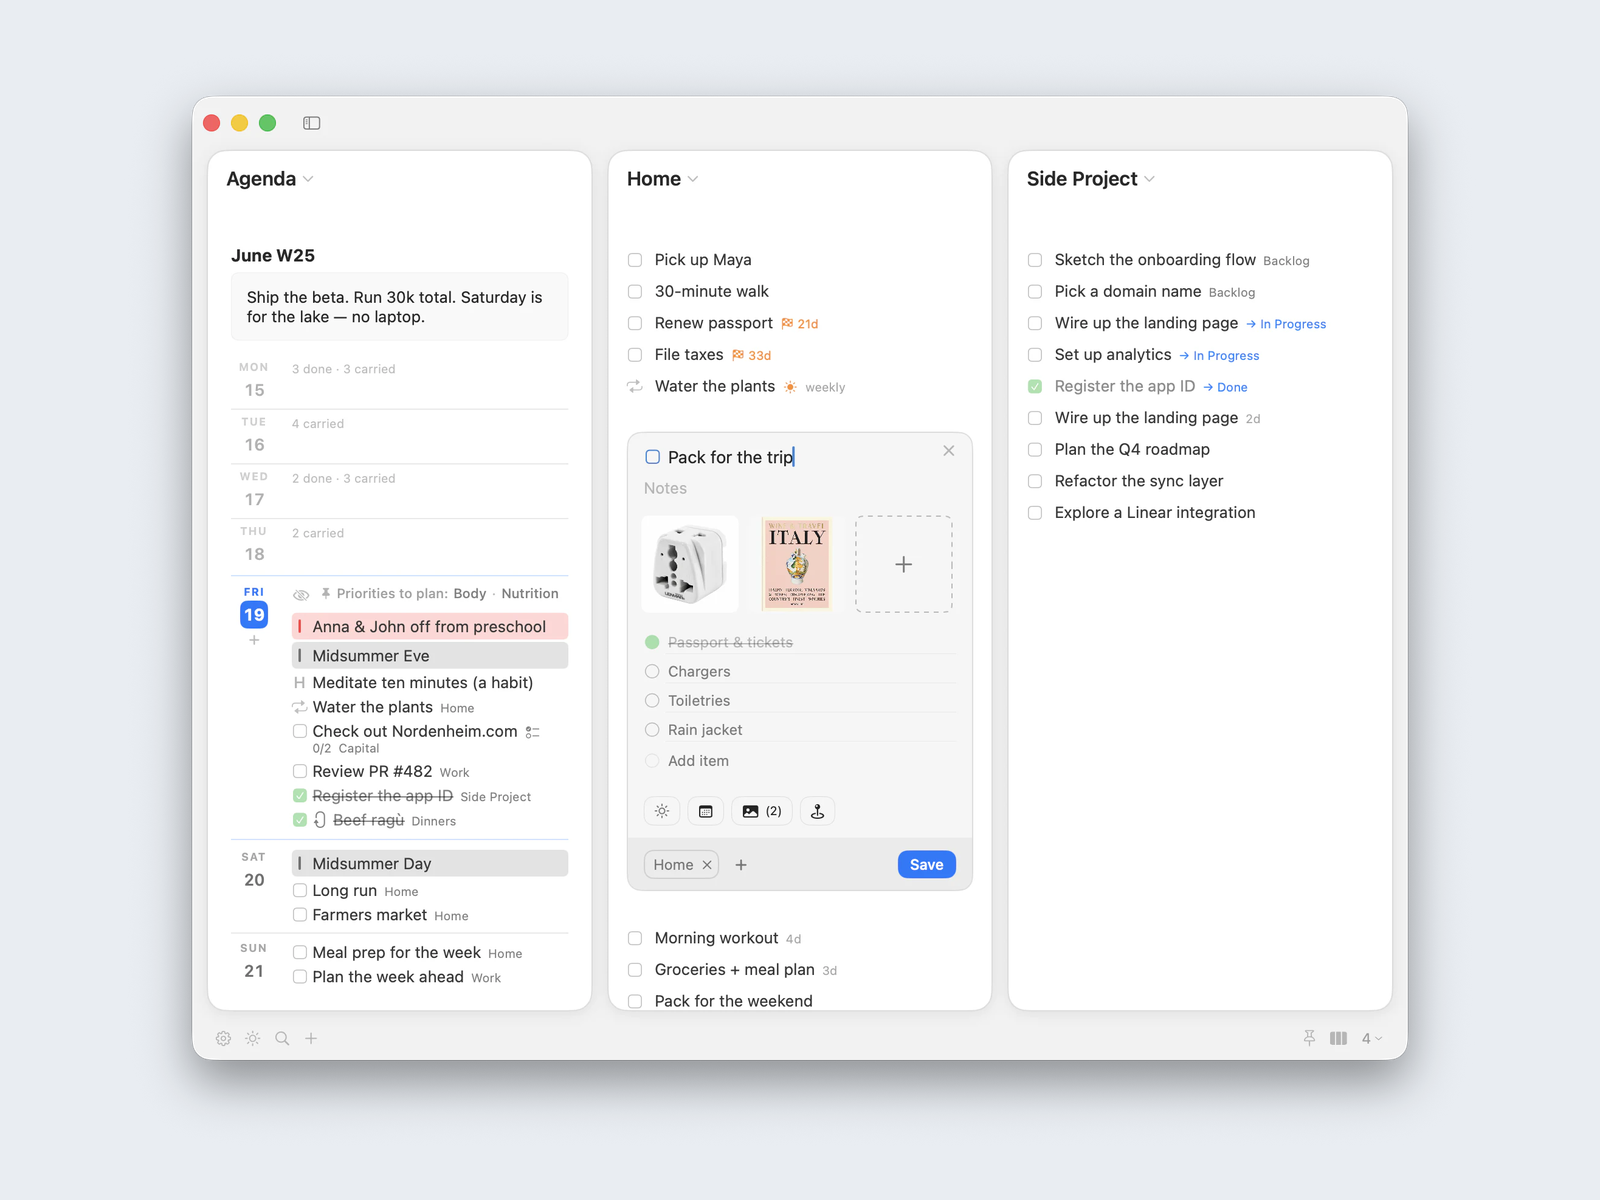Image resolution: width=1600 pixels, height=1200 pixels.
Task: Open the Italy poster thumbnail
Action: 797,564
